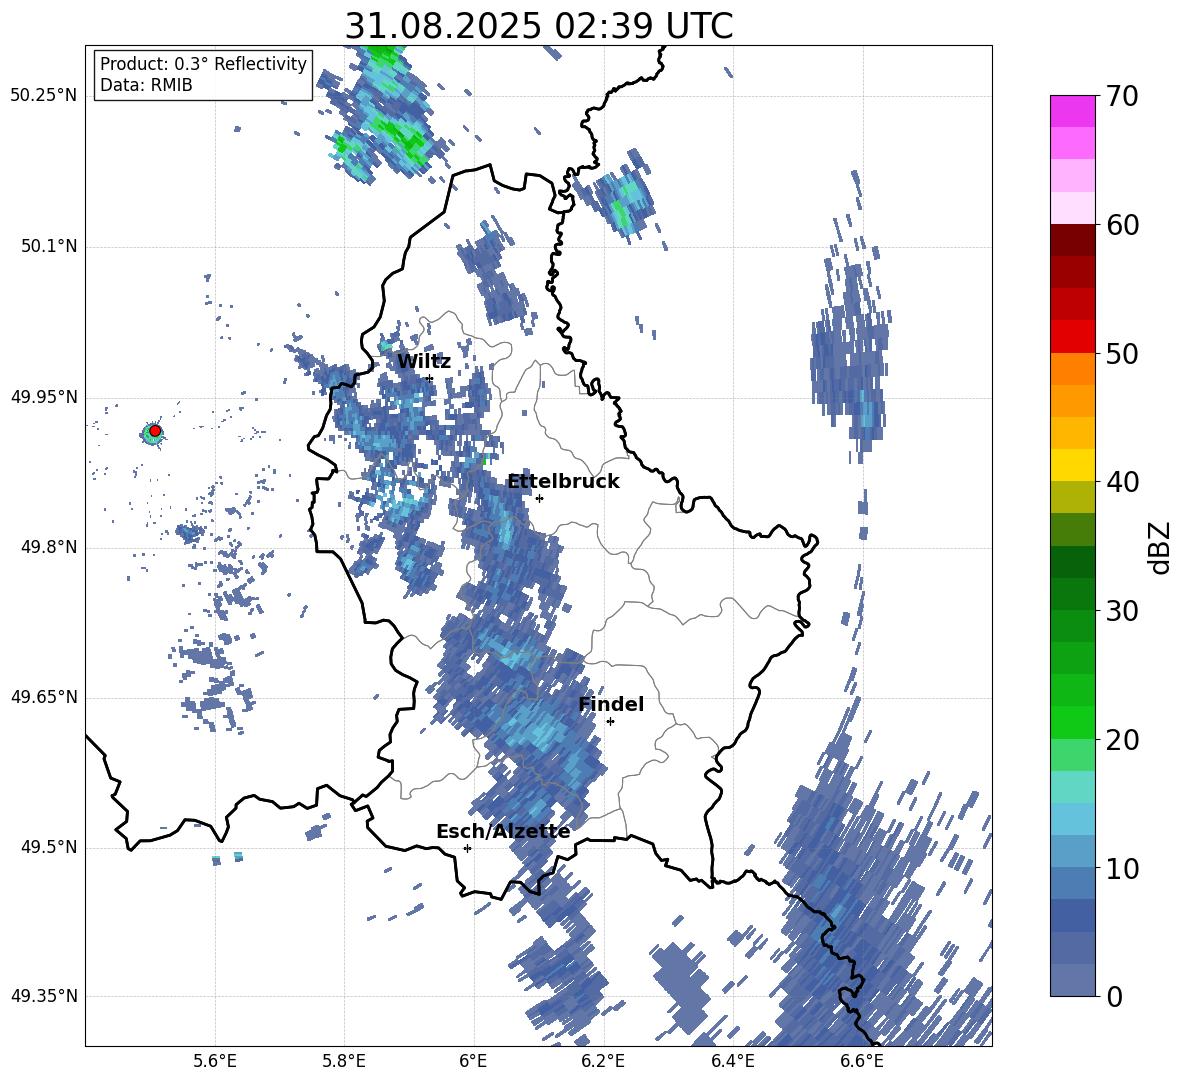1184x1081 pixels.
Task: Click the 40 tick label on colorbar
Action: [1122, 482]
